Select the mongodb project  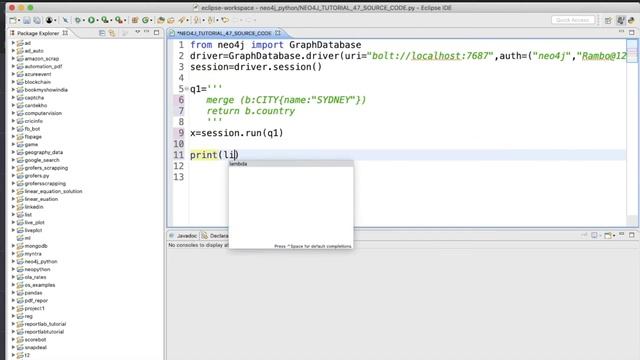coord(36,246)
